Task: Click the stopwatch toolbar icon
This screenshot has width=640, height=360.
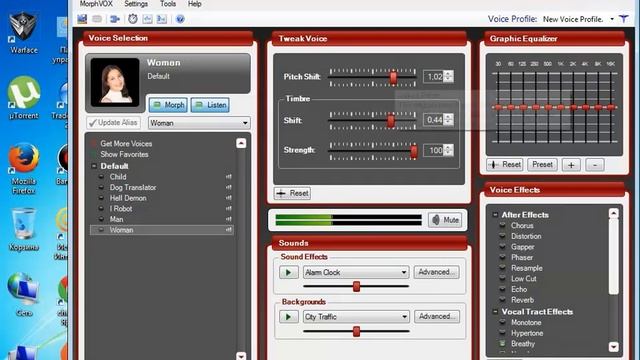Action: [x=133, y=19]
